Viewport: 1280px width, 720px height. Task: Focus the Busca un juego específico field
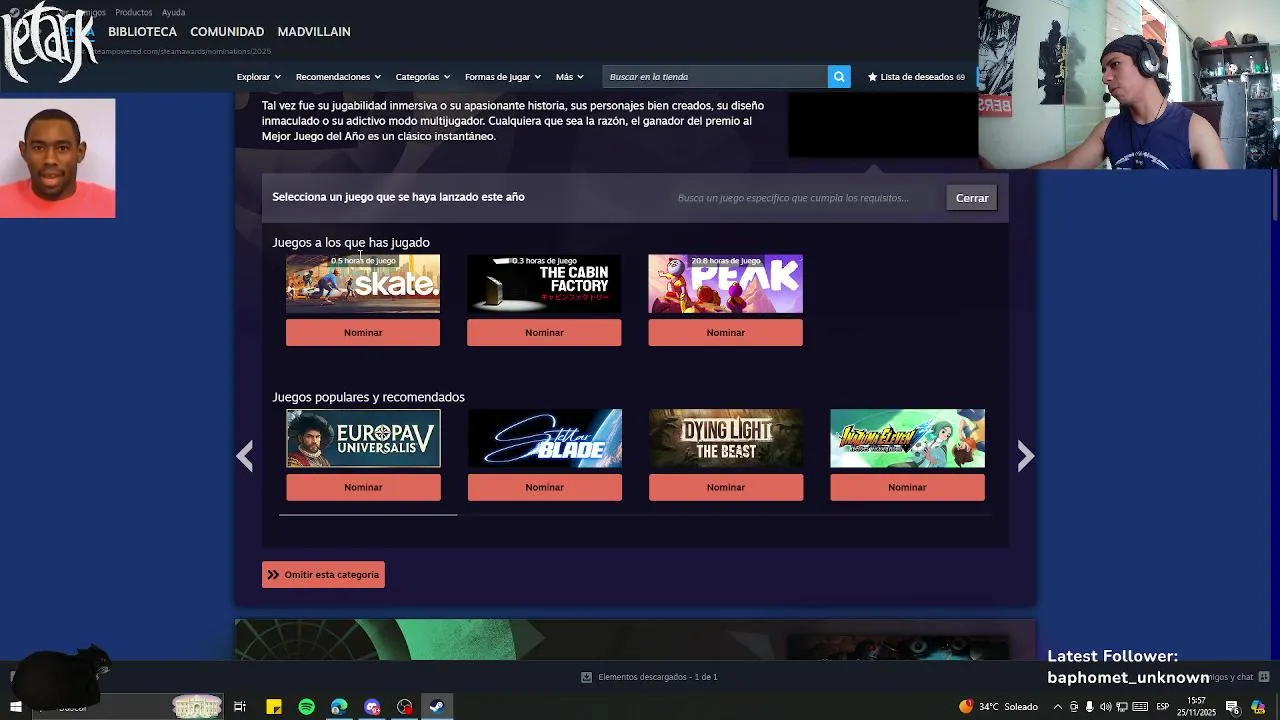point(805,198)
